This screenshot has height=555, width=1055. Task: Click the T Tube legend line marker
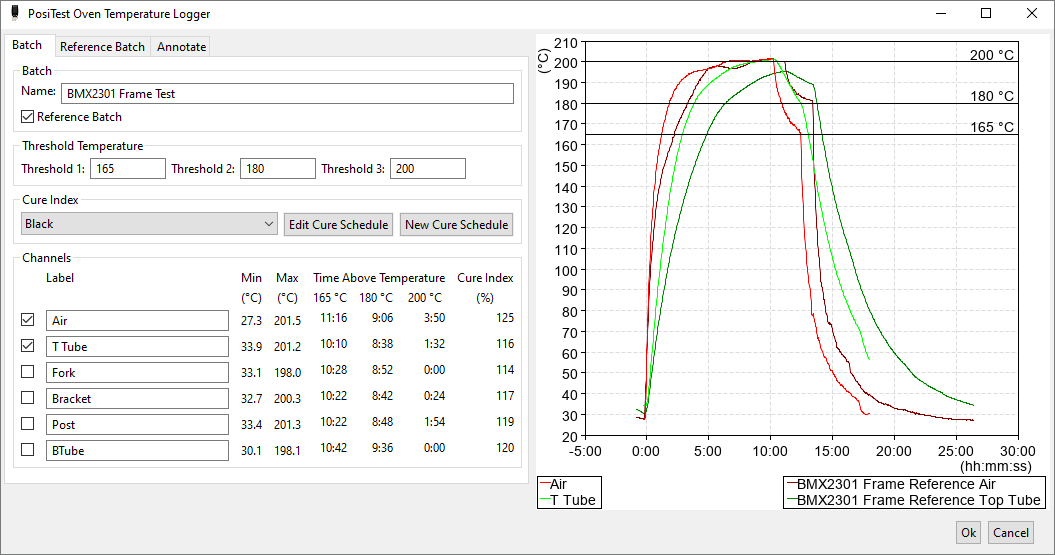(545, 501)
